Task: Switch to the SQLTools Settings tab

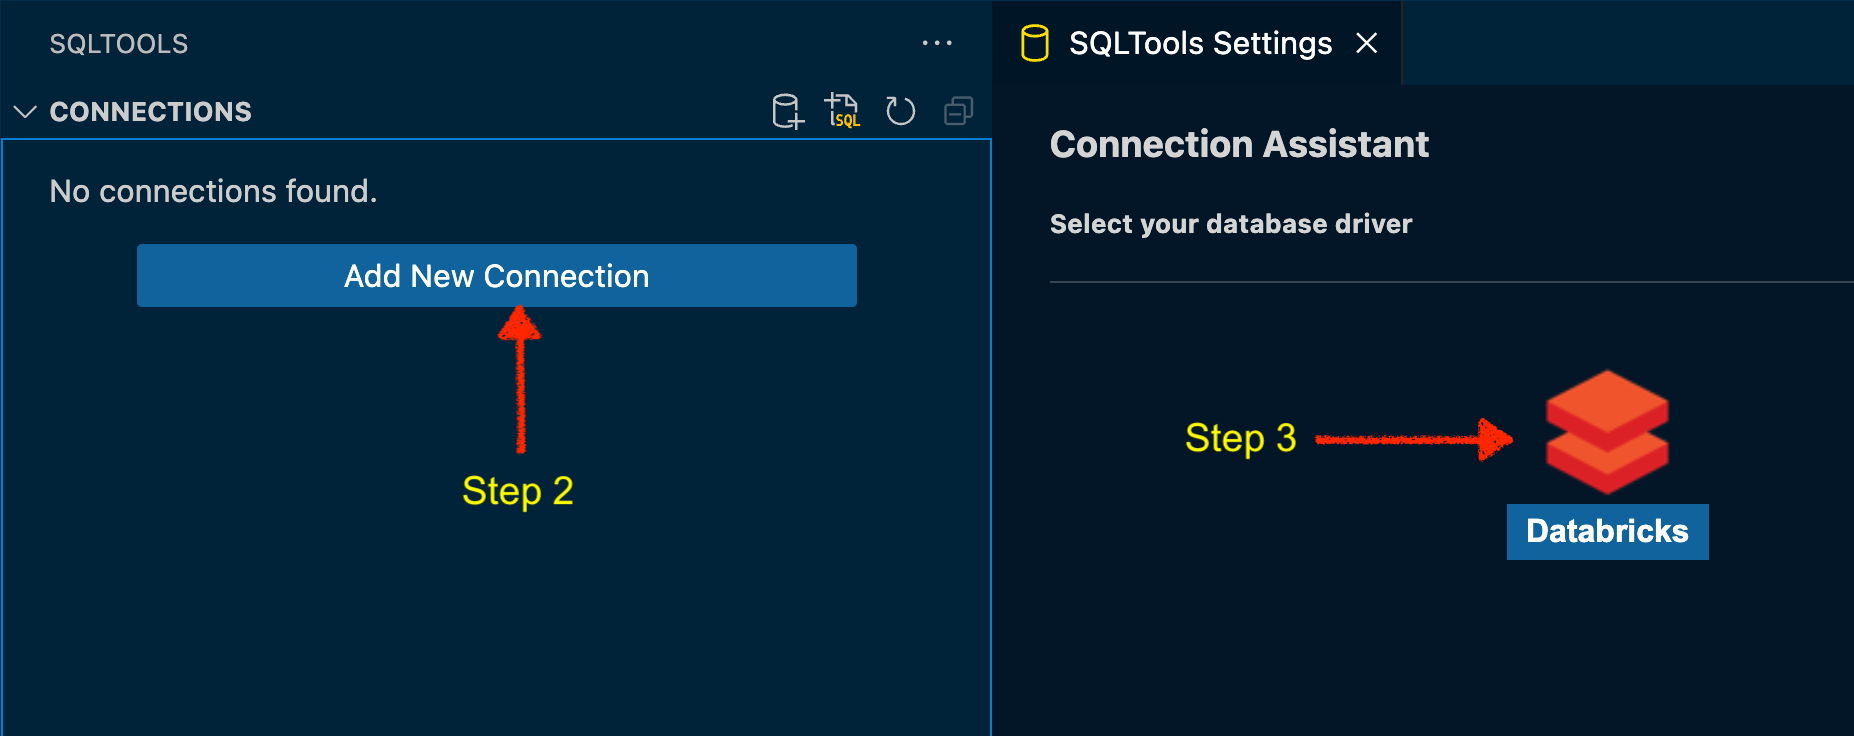Action: pos(1200,43)
